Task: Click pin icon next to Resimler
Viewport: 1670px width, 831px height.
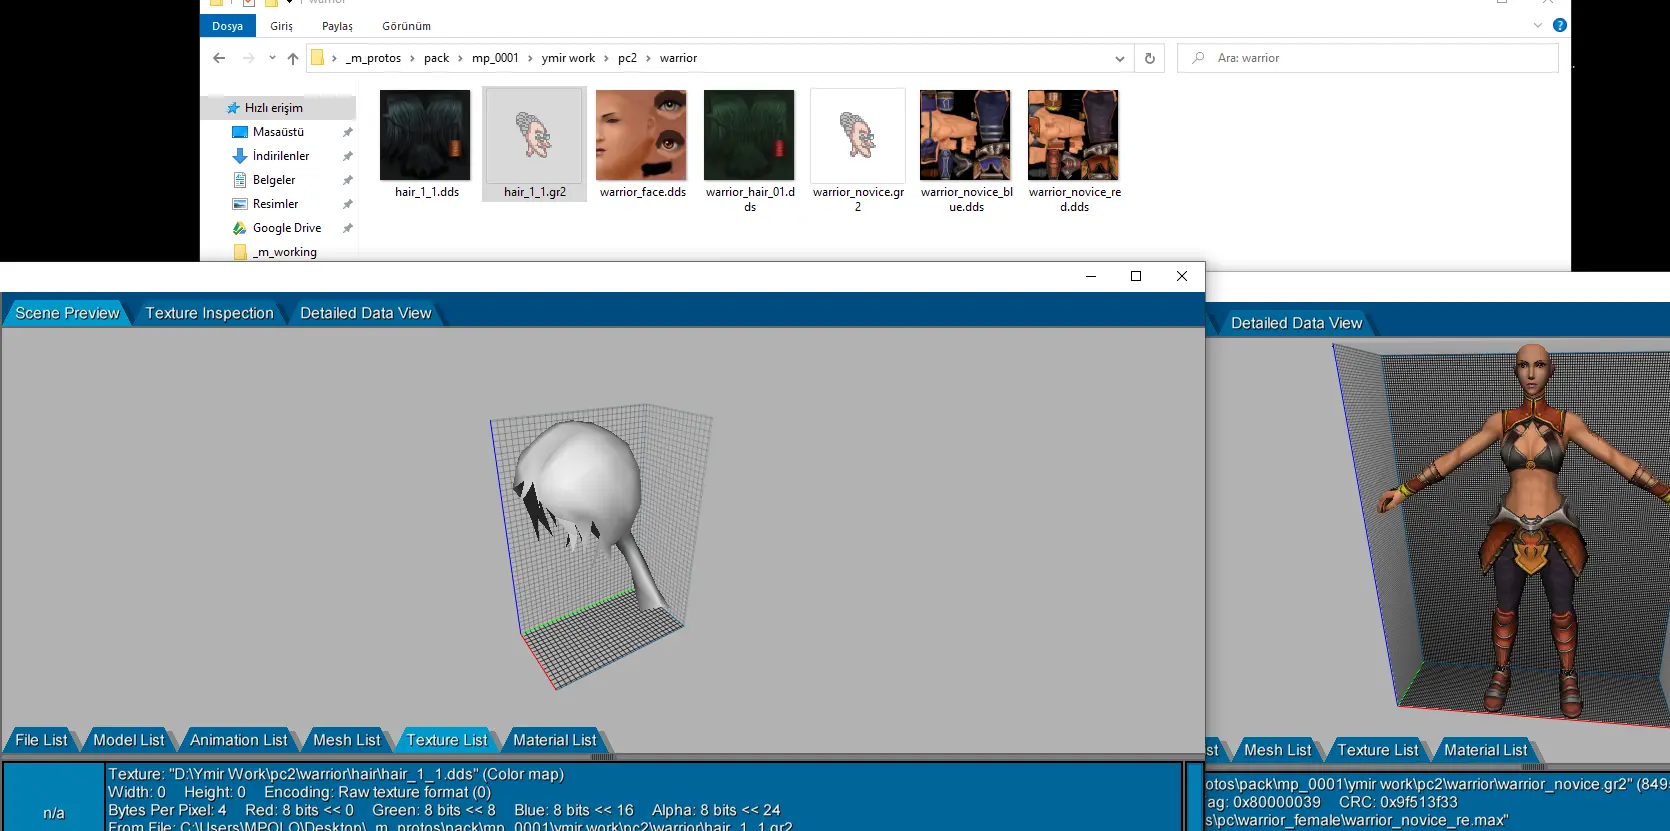Action: [x=348, y=204]
